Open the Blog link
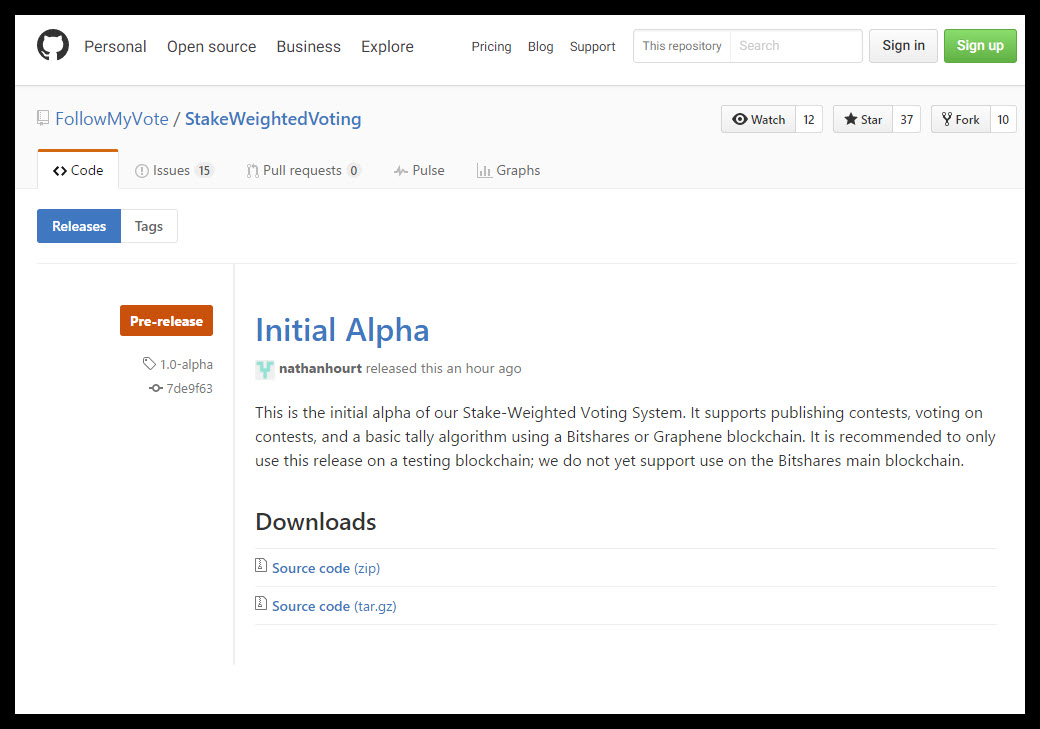1040x729 pixels. 541,46
